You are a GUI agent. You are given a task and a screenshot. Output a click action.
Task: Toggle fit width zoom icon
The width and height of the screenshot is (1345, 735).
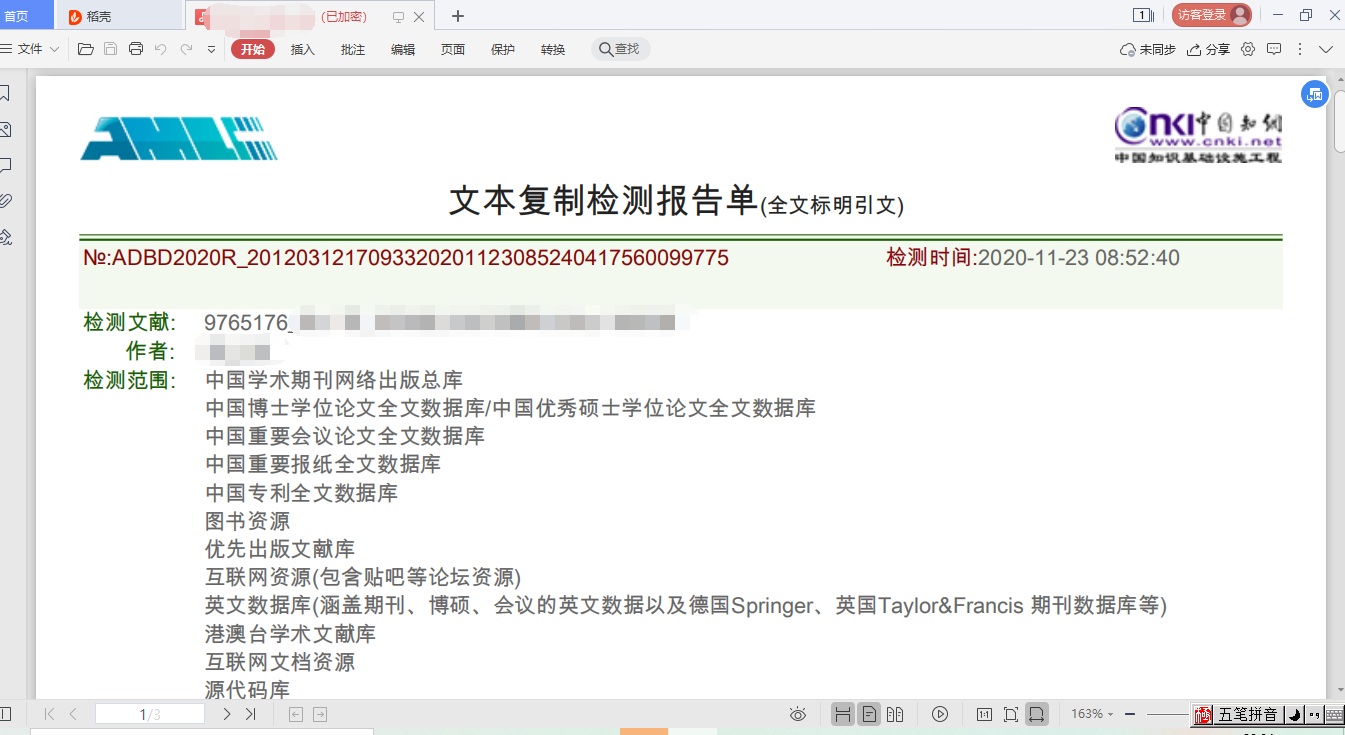1037,714
